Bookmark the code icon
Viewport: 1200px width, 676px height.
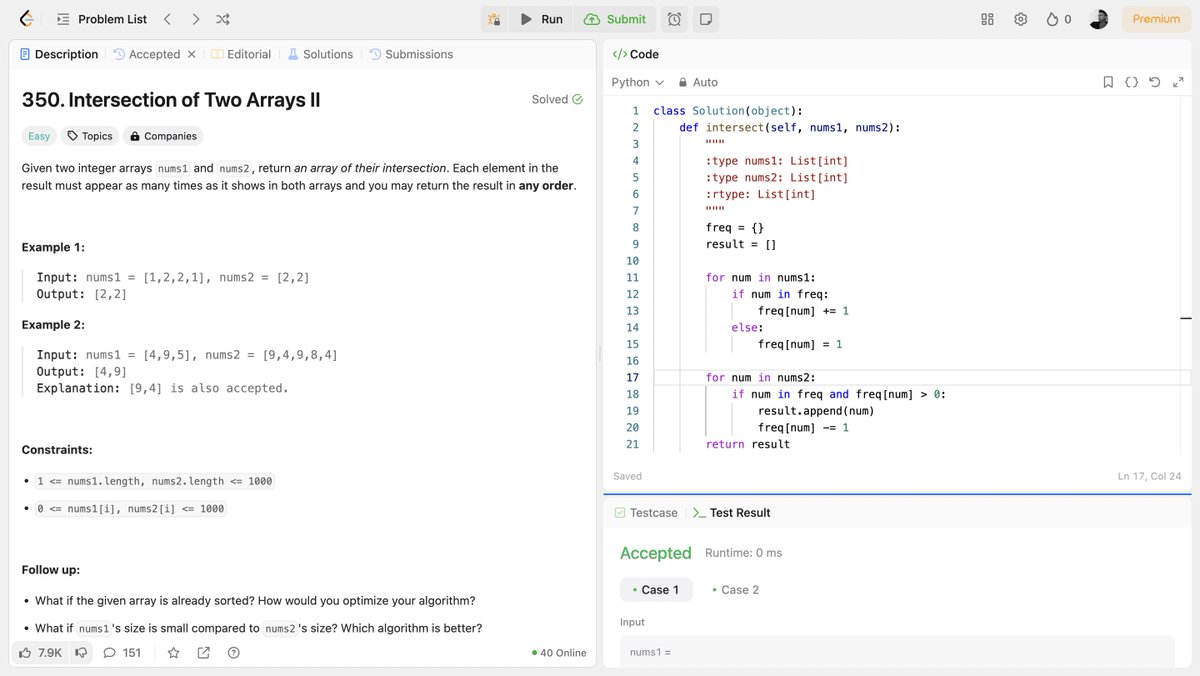point(1108,82)
